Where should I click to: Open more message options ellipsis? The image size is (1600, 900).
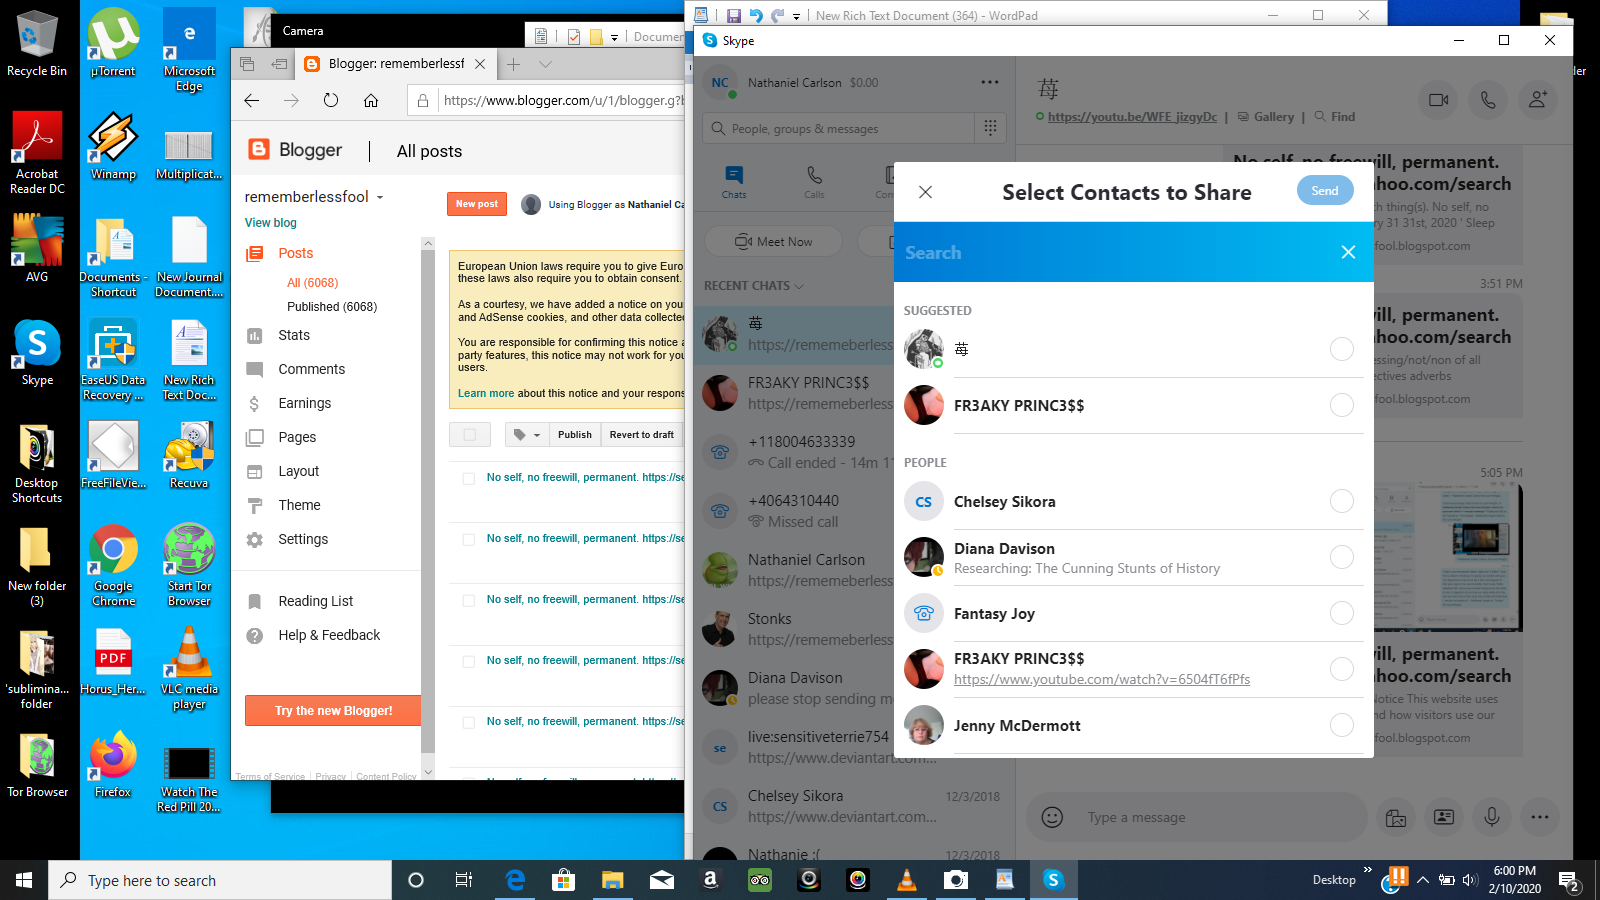[x=1539, y=817]
